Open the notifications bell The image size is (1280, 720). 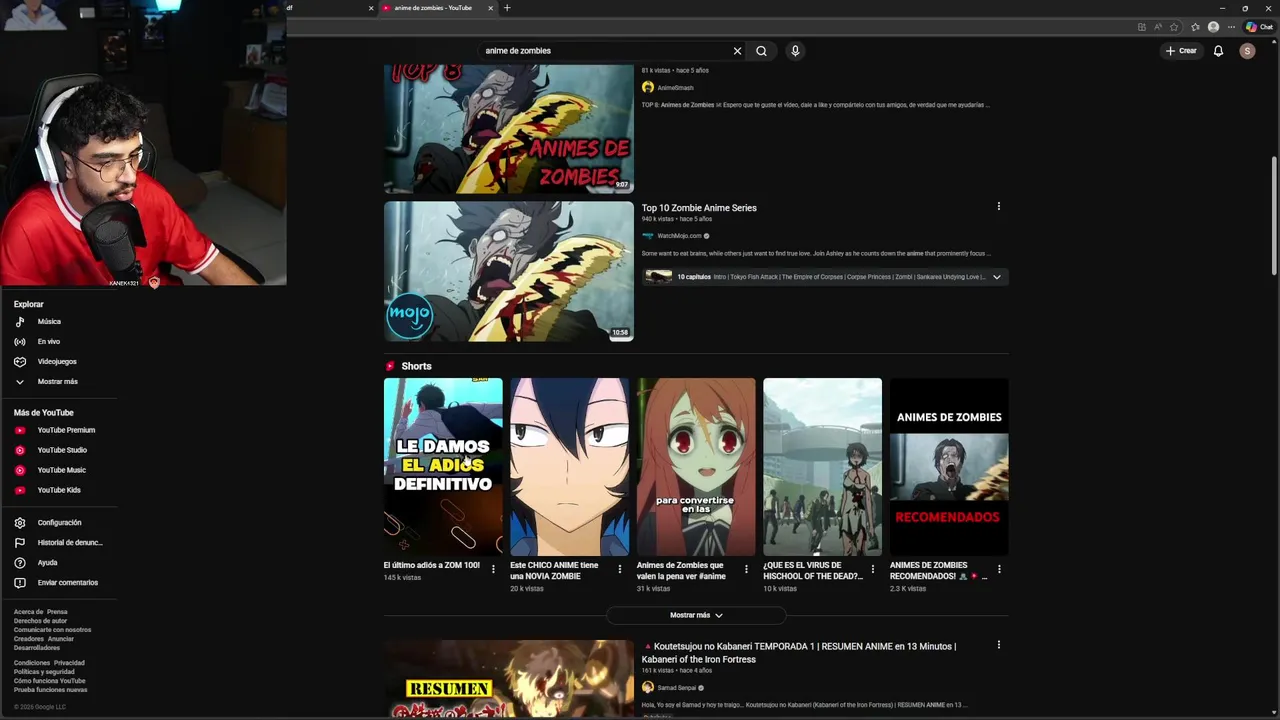(1218, 51)
